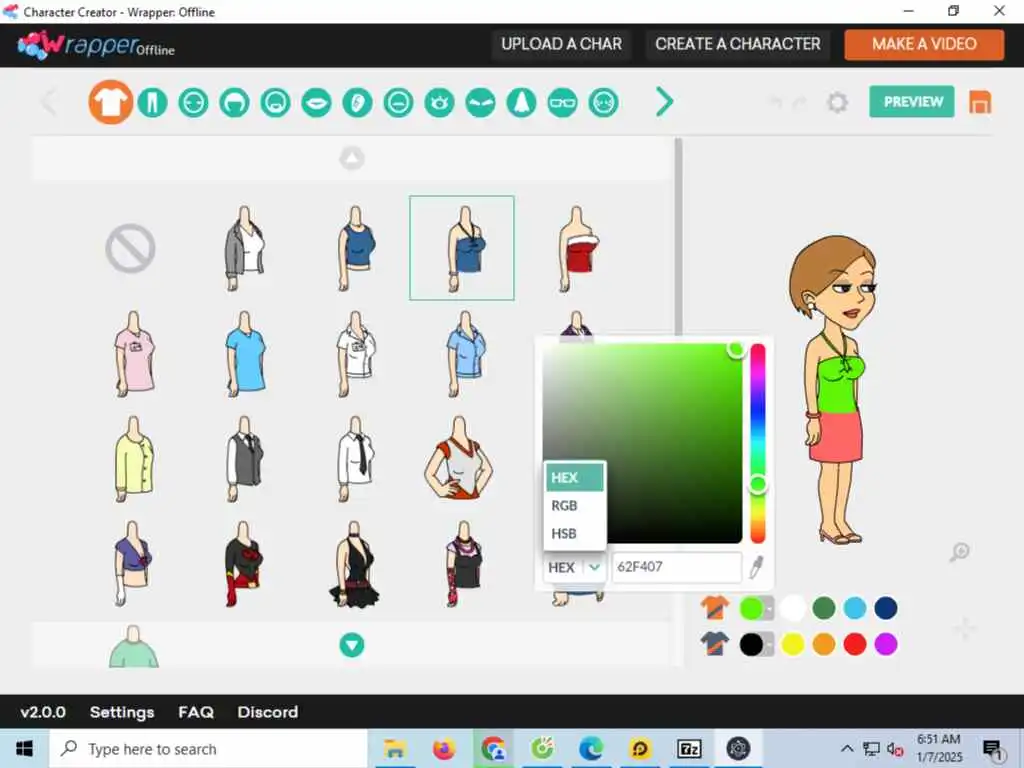Open green current color swatch dropdown
The image size is (1024, 768).
click(x=757, y=608)
